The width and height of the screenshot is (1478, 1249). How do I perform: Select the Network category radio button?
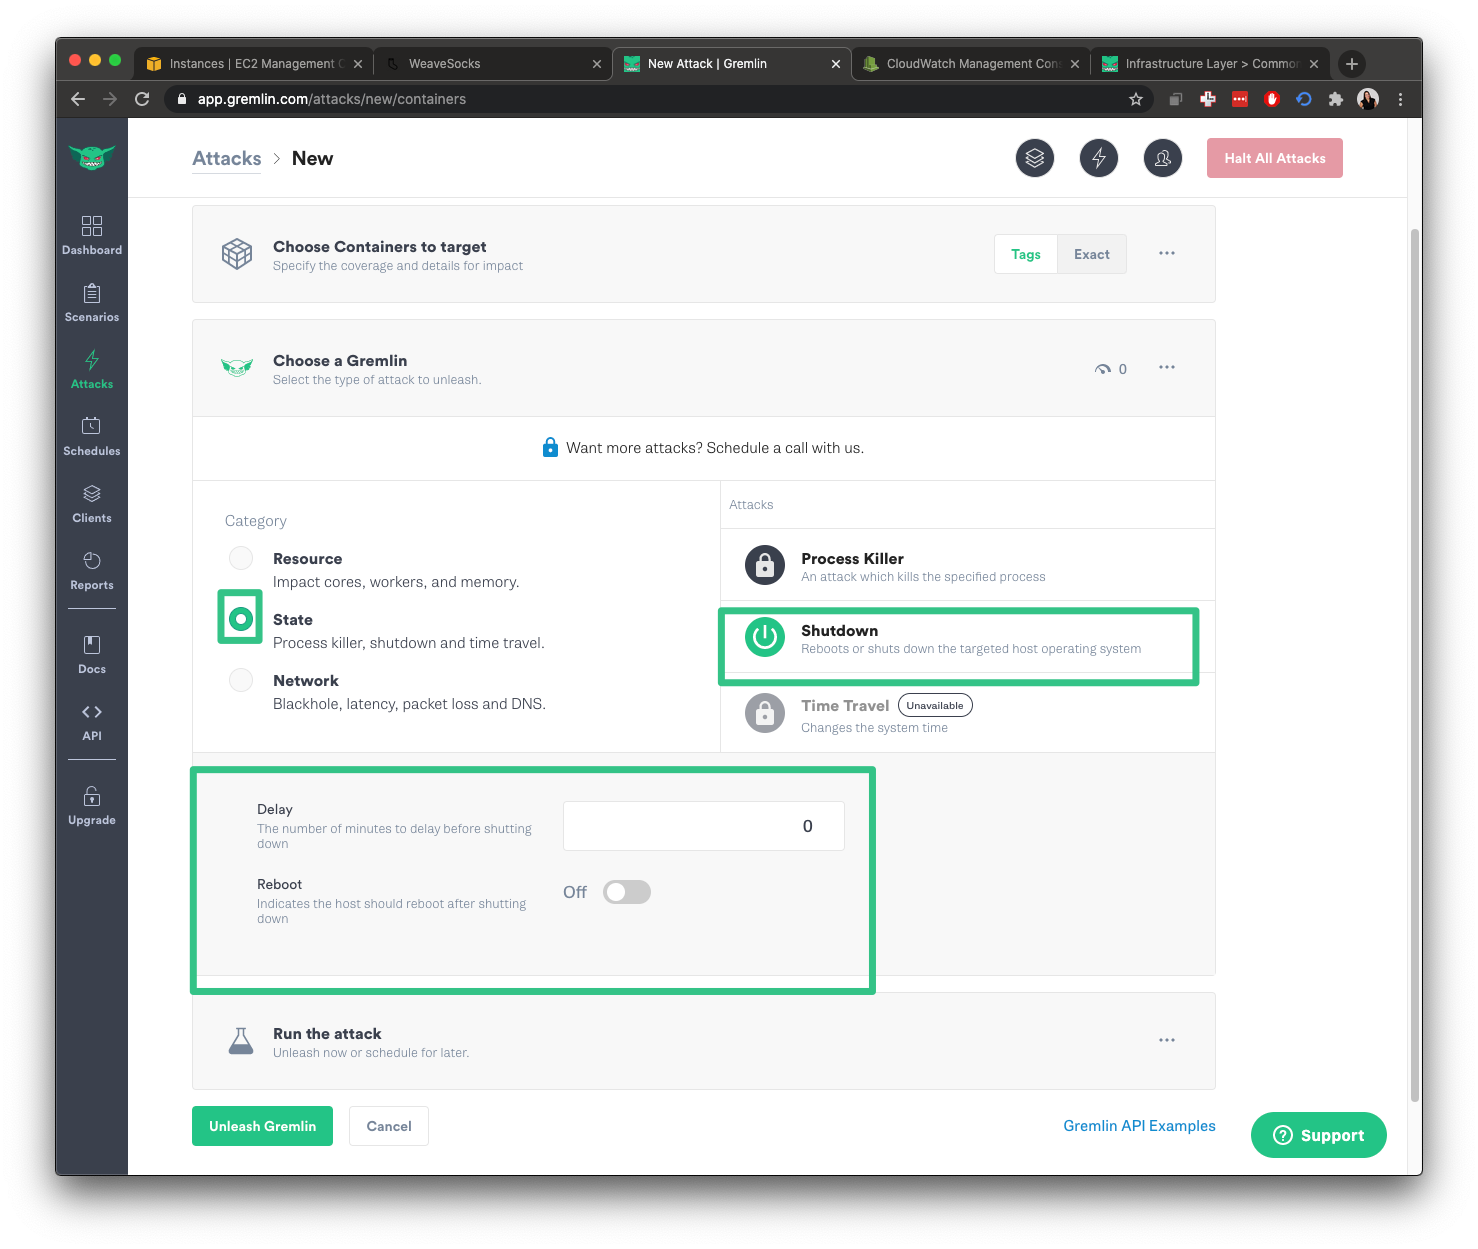pyautogui.click(x=241, y=680)
